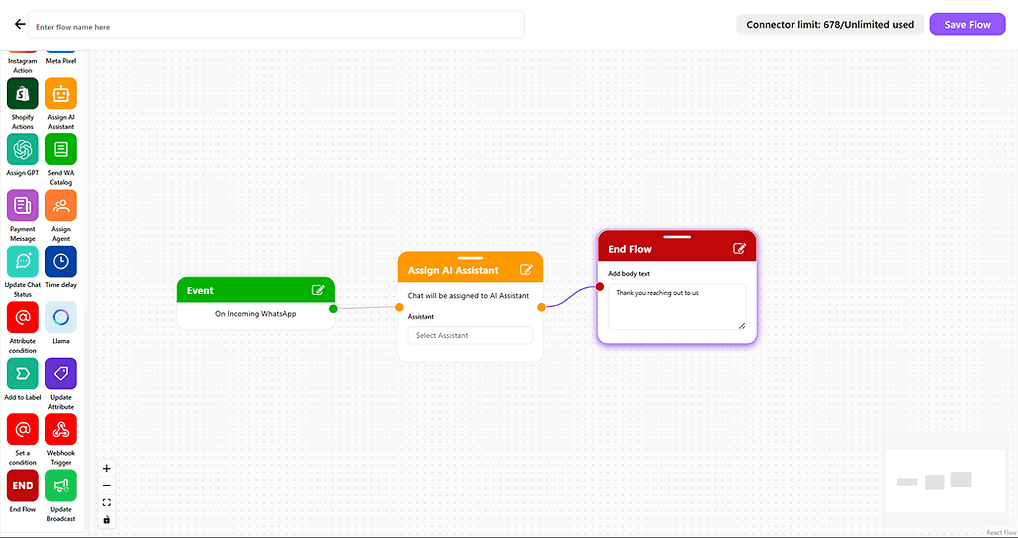
Task: Click the flow name input field
Action: coord(277,27)
